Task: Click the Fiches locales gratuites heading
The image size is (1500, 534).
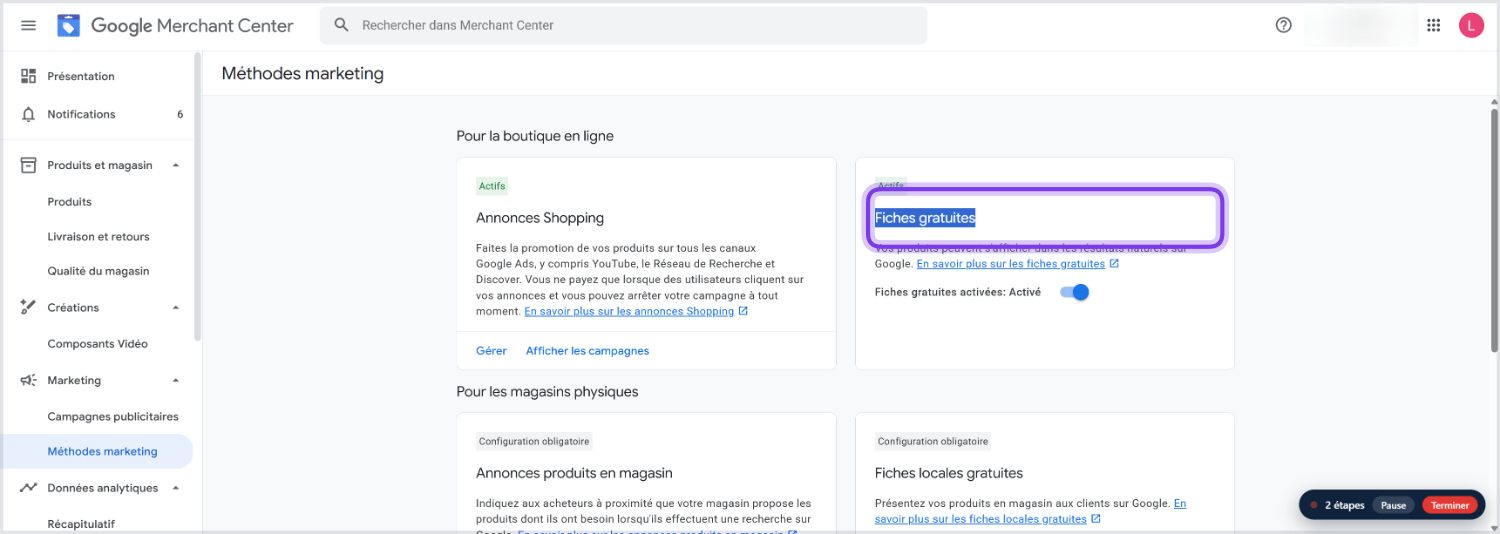Action: (949, 473)
